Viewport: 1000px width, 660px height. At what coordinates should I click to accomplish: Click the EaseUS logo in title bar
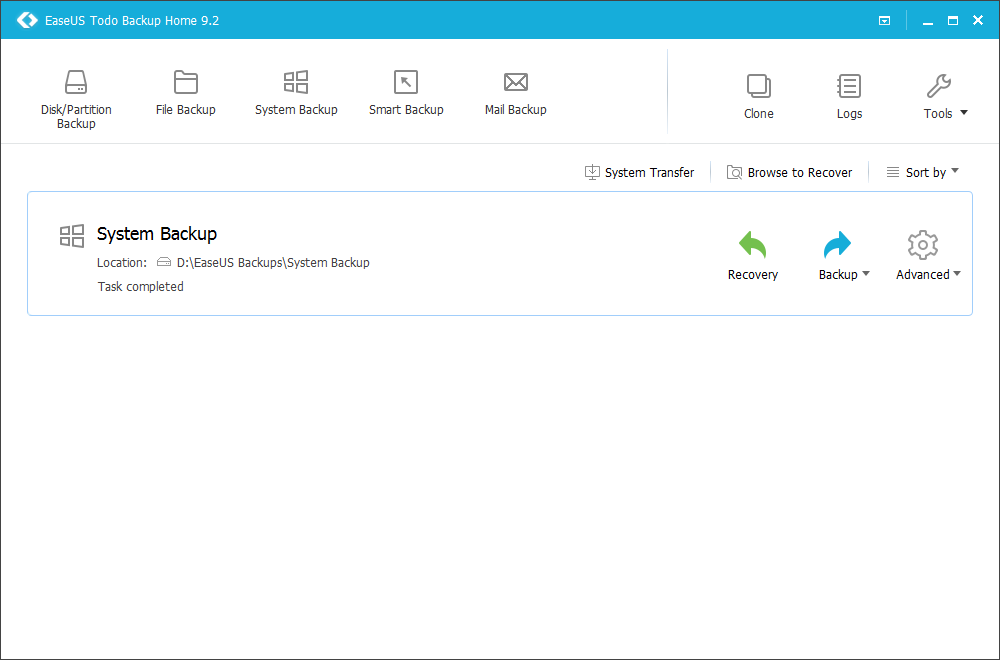tap(27, 20)
